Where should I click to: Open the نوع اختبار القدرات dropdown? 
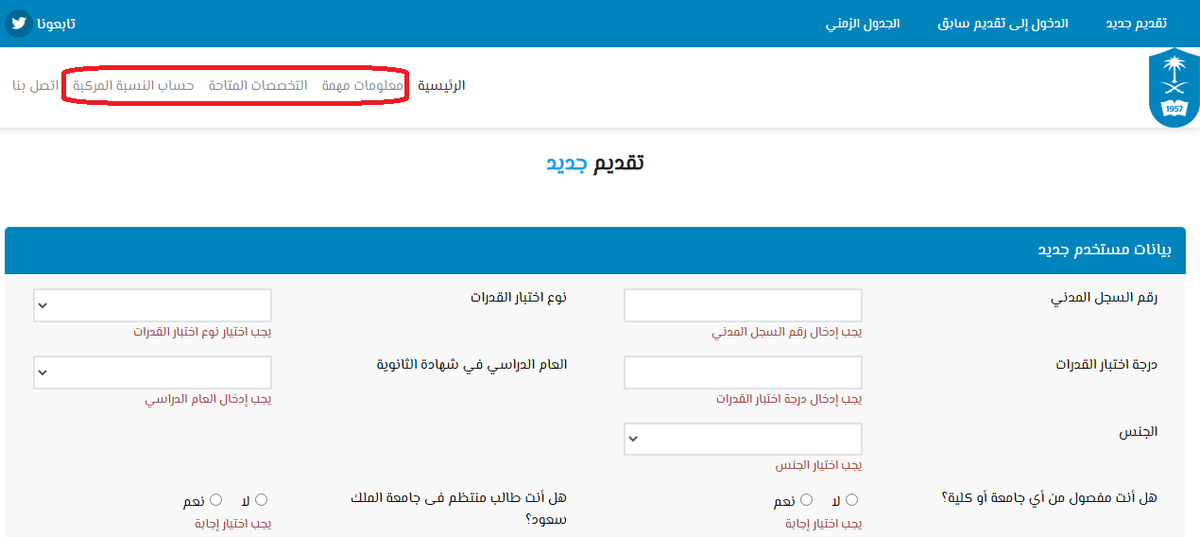152,306
